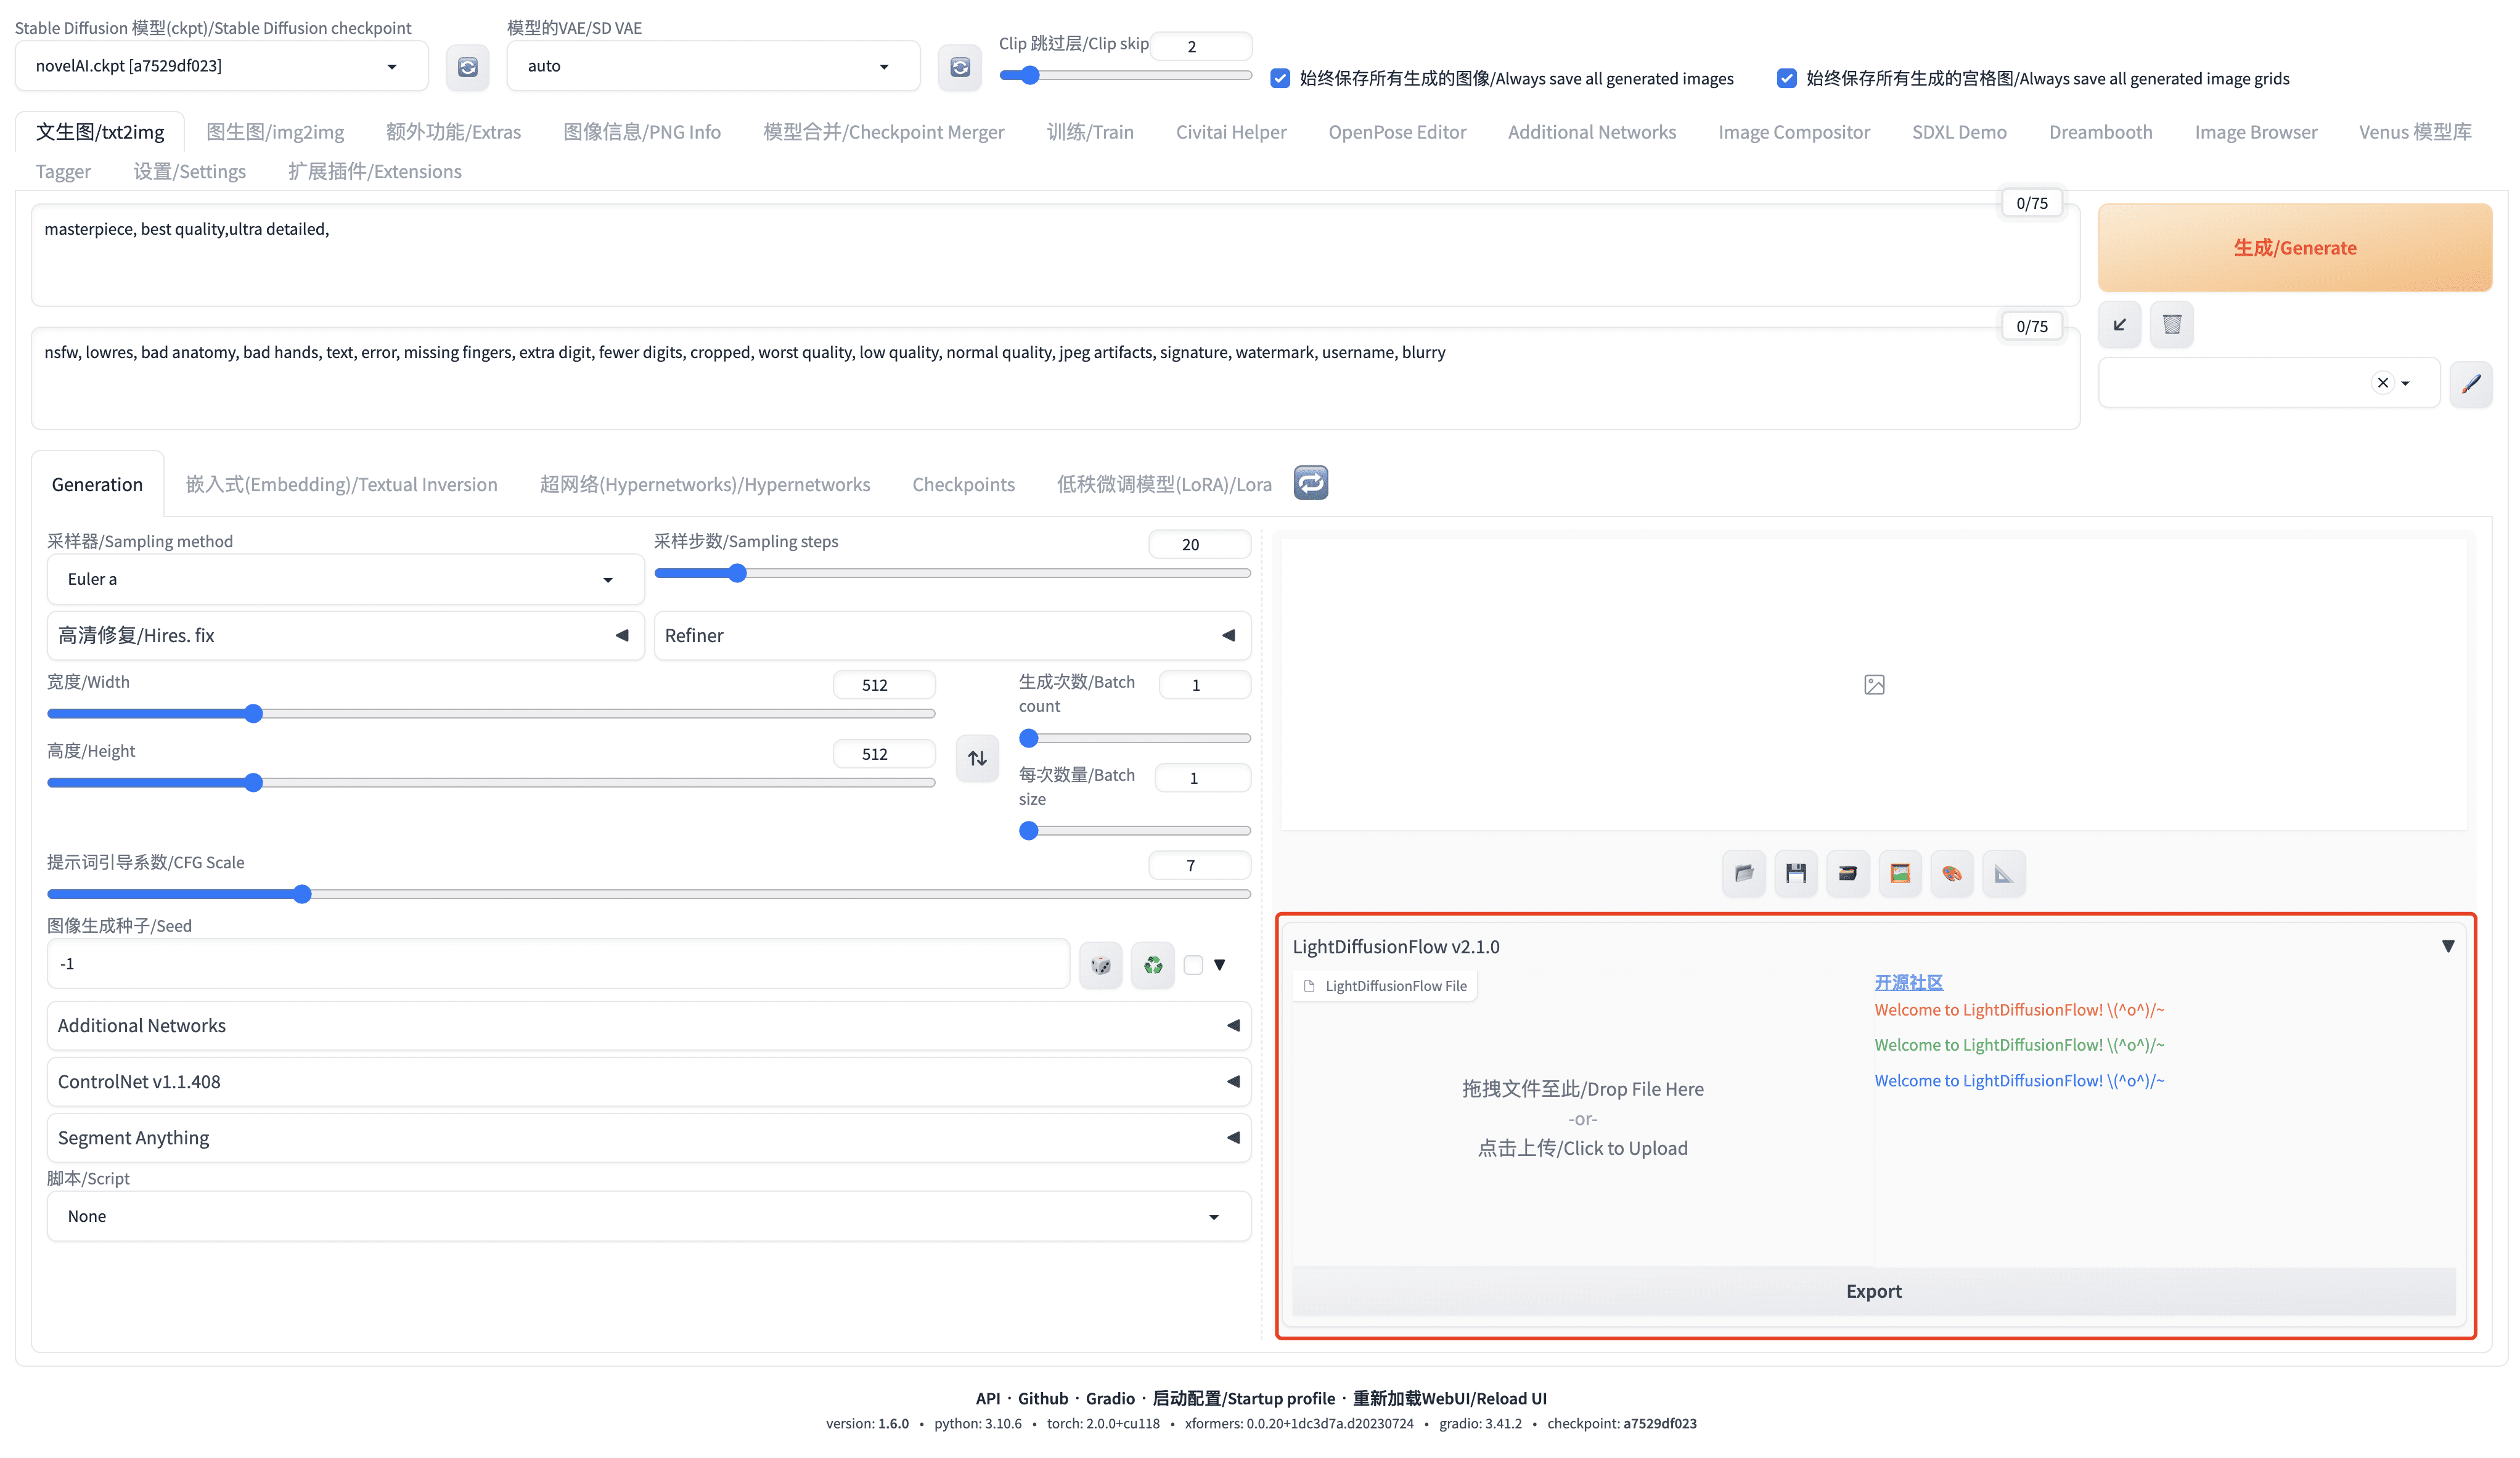
Task: Enable the extra seed options checkbox
Action: (x=1192, y=965)
